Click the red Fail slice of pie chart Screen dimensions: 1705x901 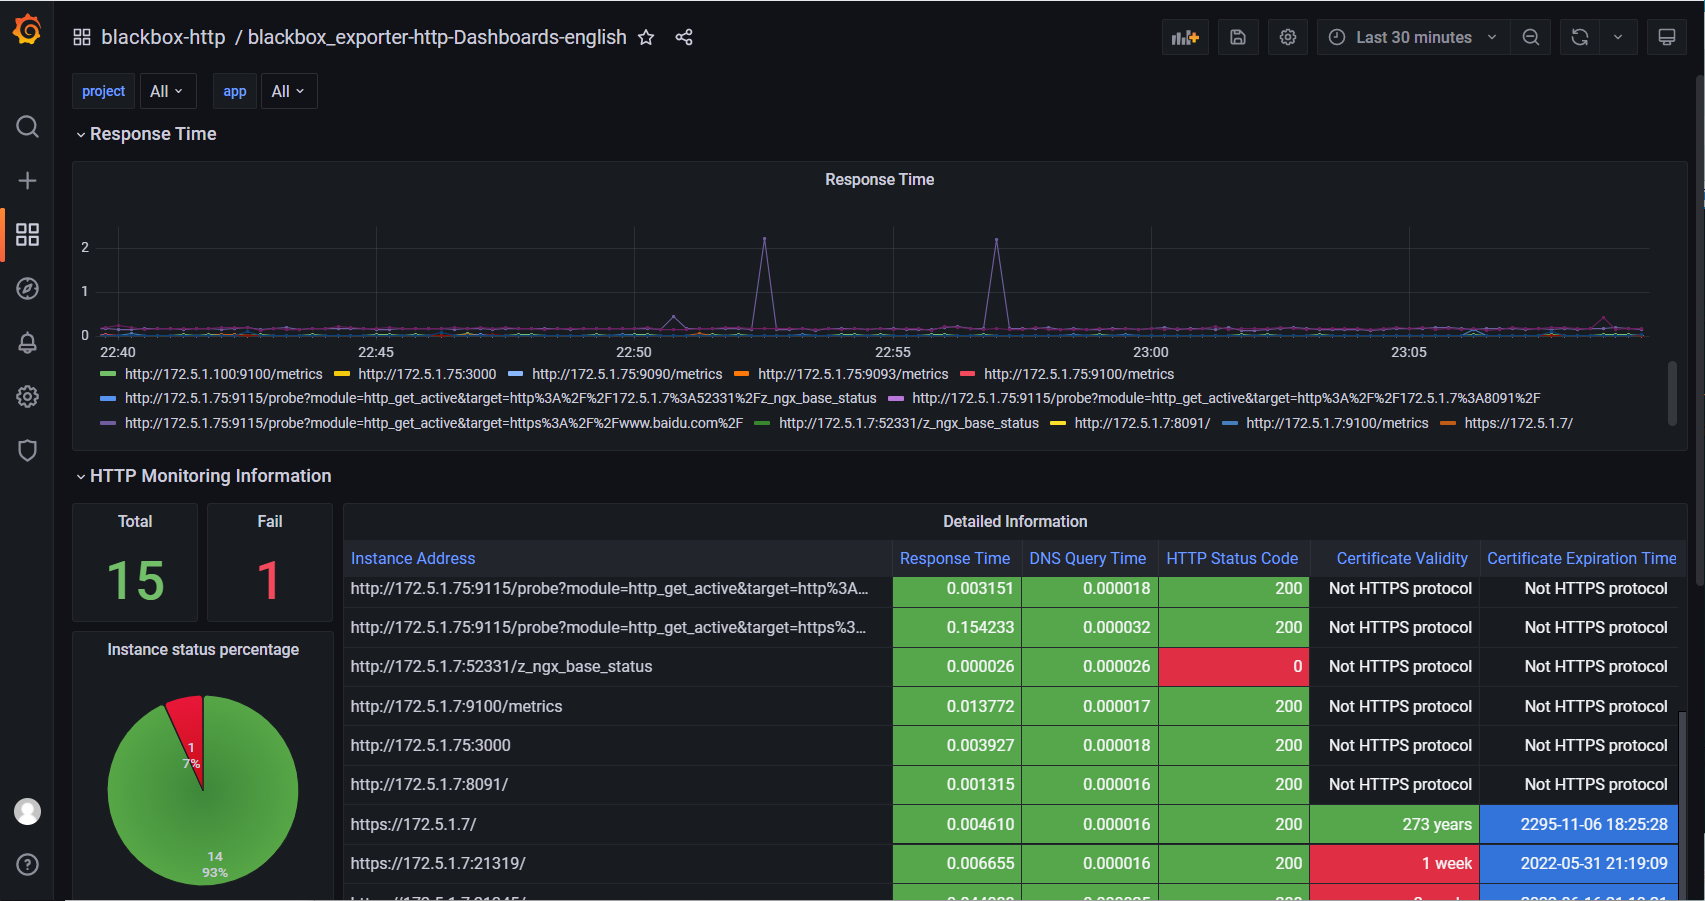(x=187, y=722)
